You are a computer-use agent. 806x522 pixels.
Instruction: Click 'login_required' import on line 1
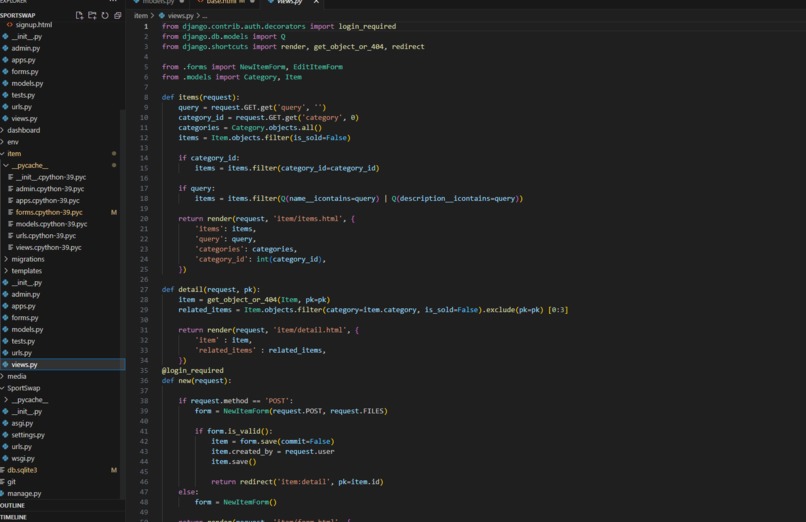pyautogui.click(x=367, y=26)
